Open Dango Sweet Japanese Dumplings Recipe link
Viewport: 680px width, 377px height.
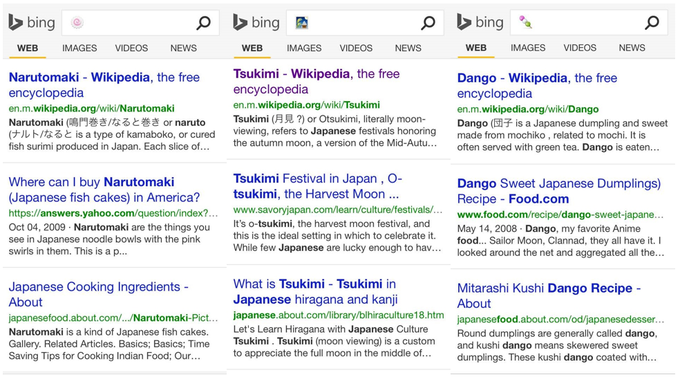(559, 191)
